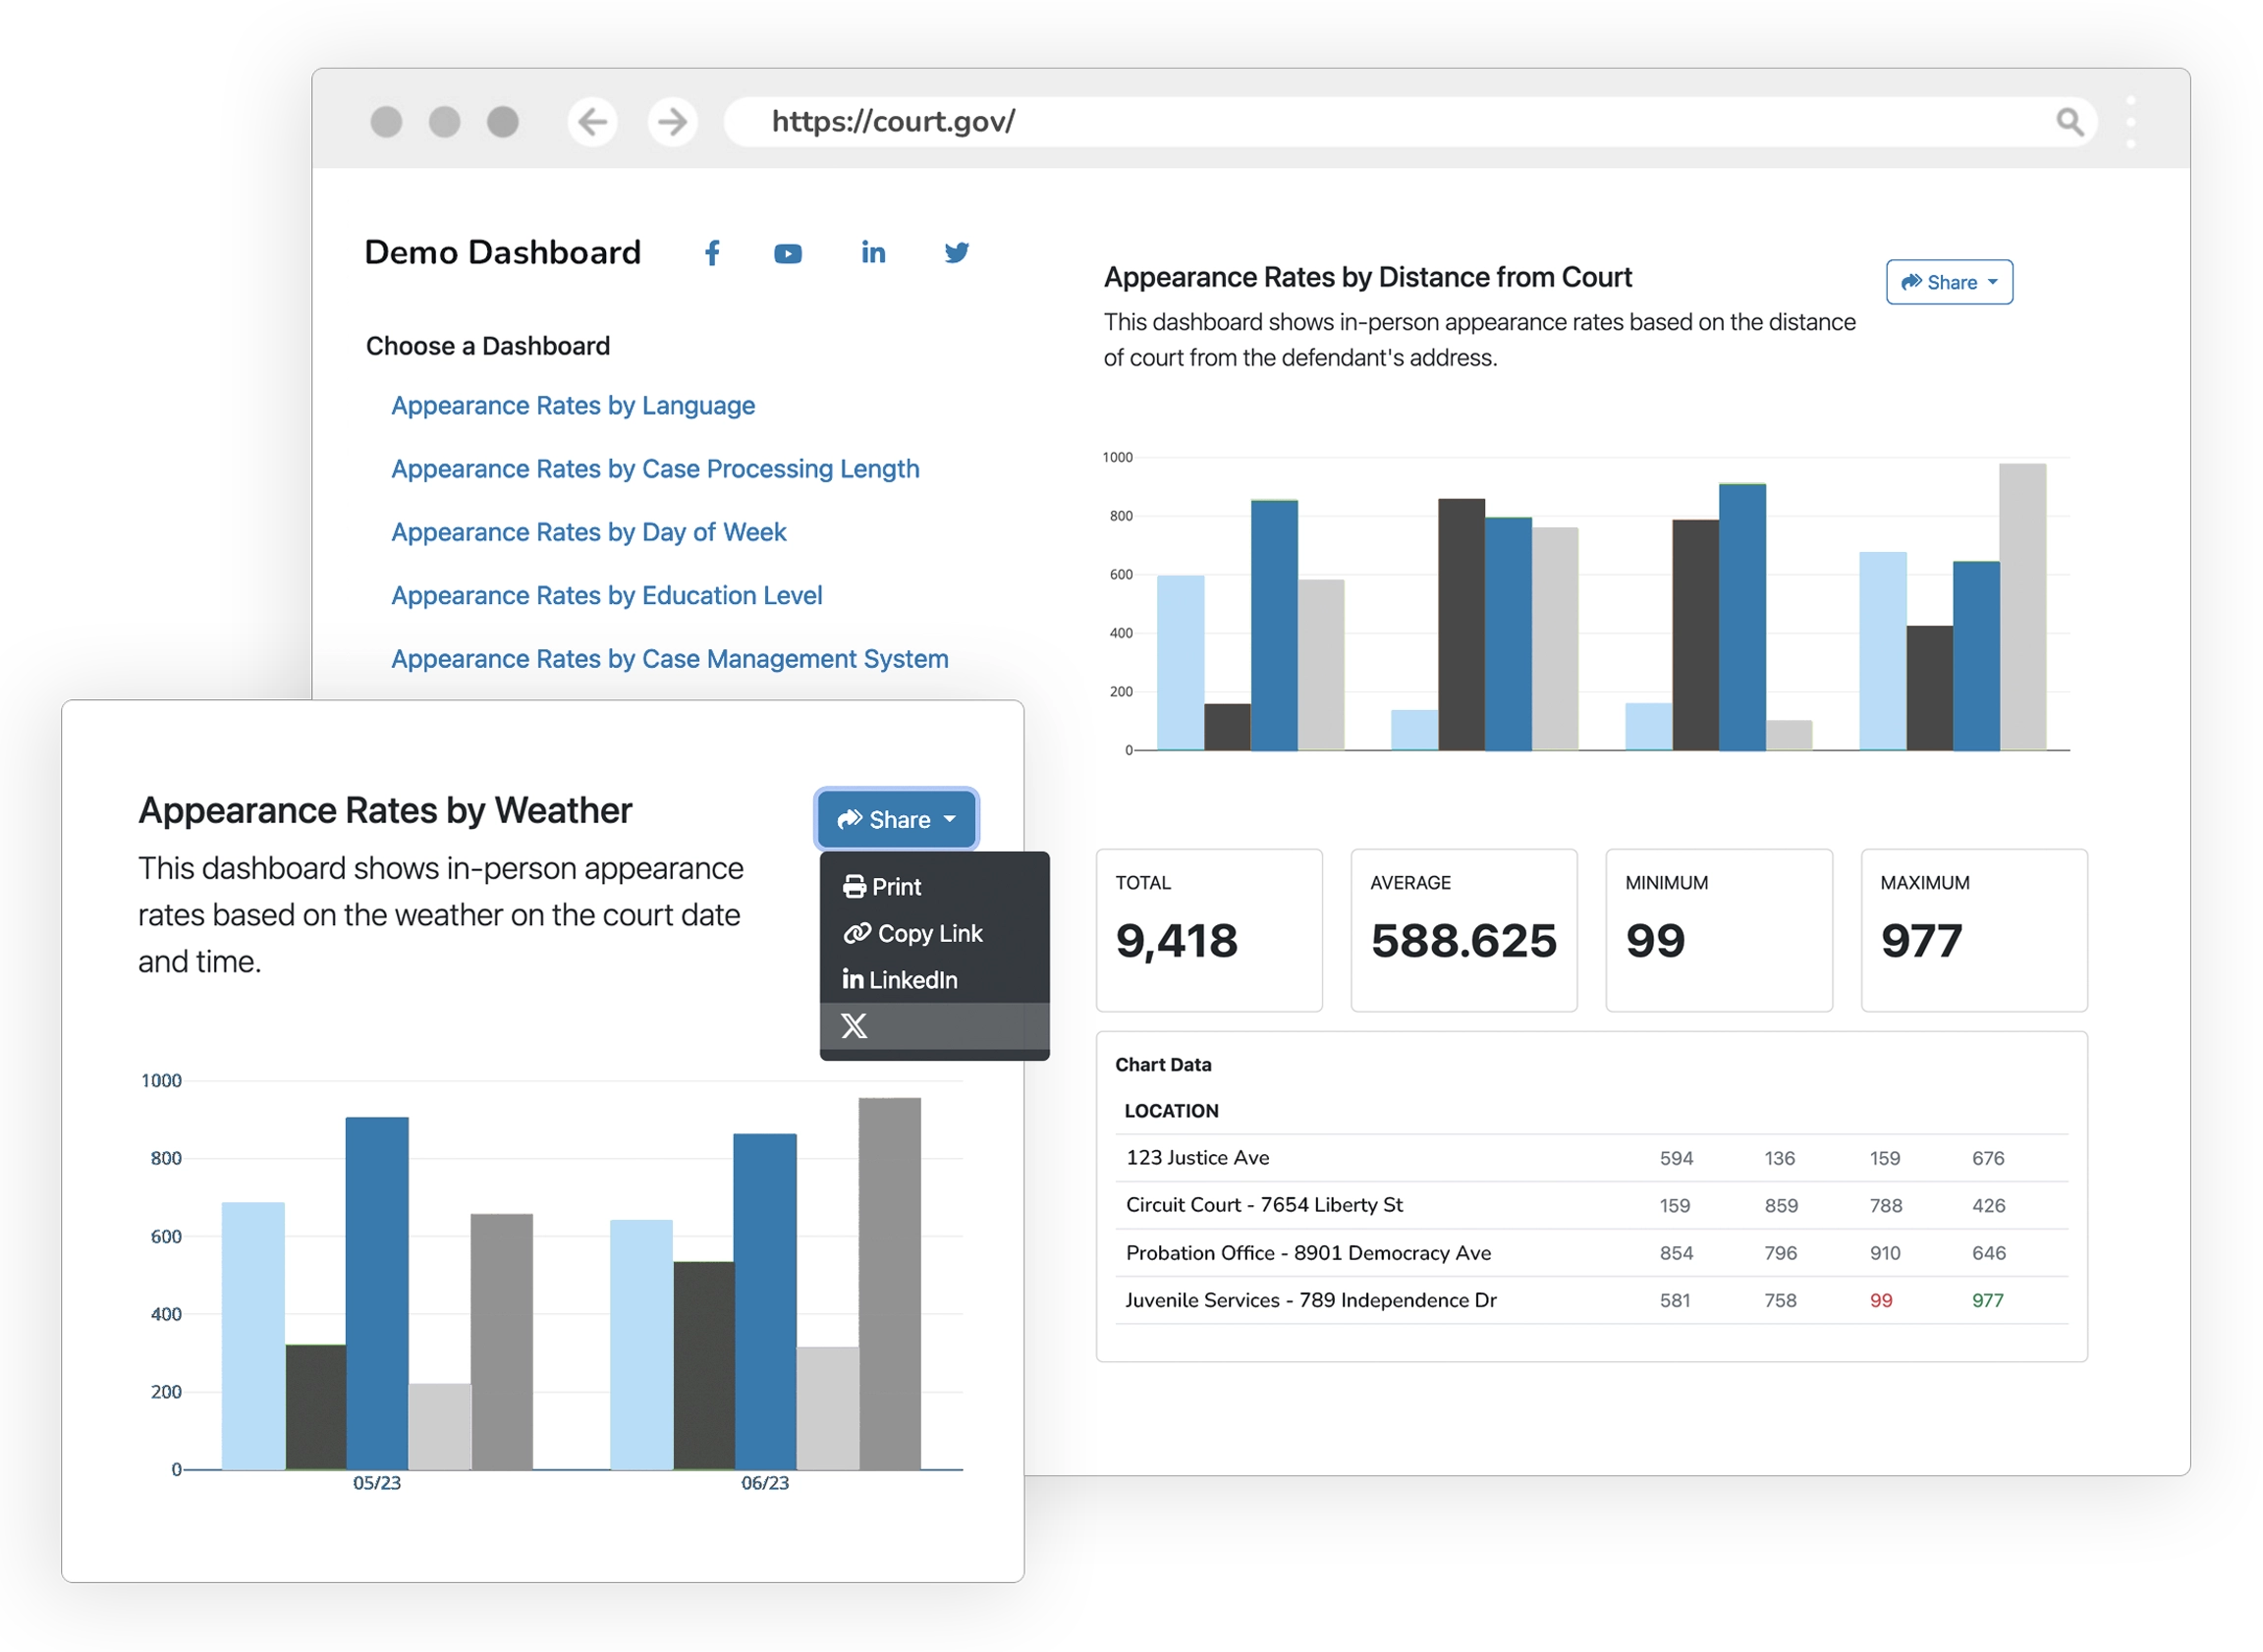The height and width of the screenshot is (1652, 2263).
Task: Expand the Share dropdown on Distance from Court chart
Action: [x=1948, y=282]
